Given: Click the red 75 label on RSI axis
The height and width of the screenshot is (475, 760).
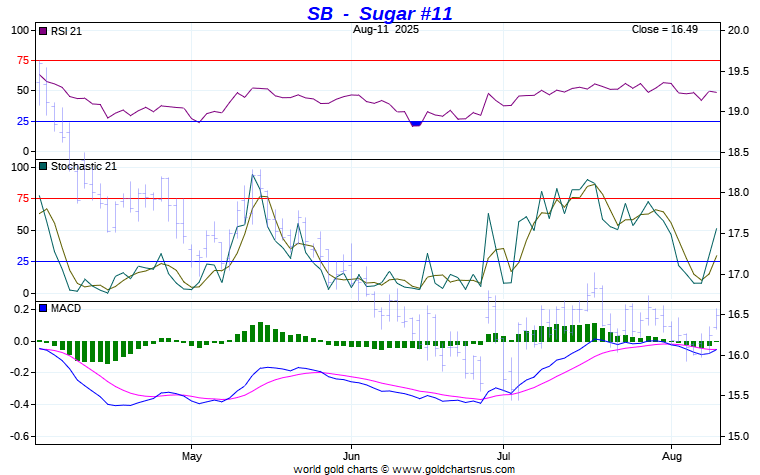Looking at the screenshot, I should pyautogui.click(x=24, y=60).
